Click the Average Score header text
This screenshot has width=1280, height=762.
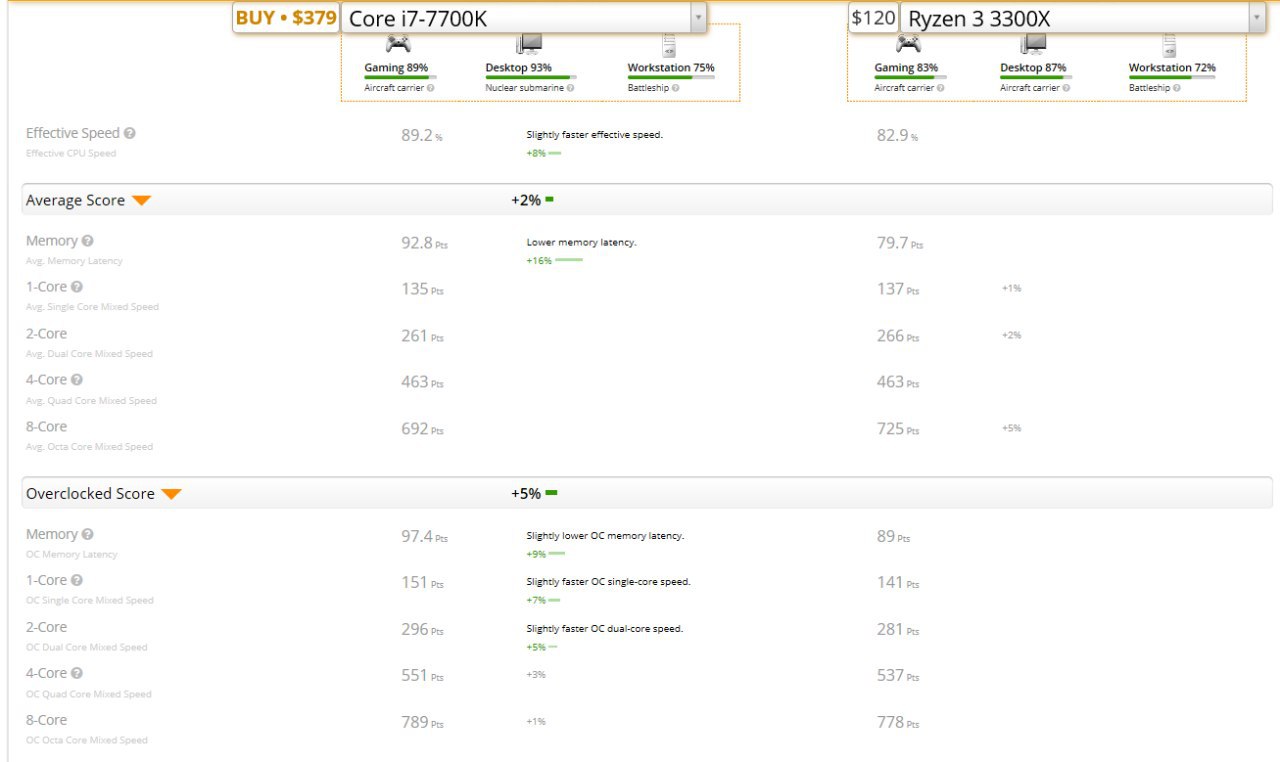(x=75, y=201)
